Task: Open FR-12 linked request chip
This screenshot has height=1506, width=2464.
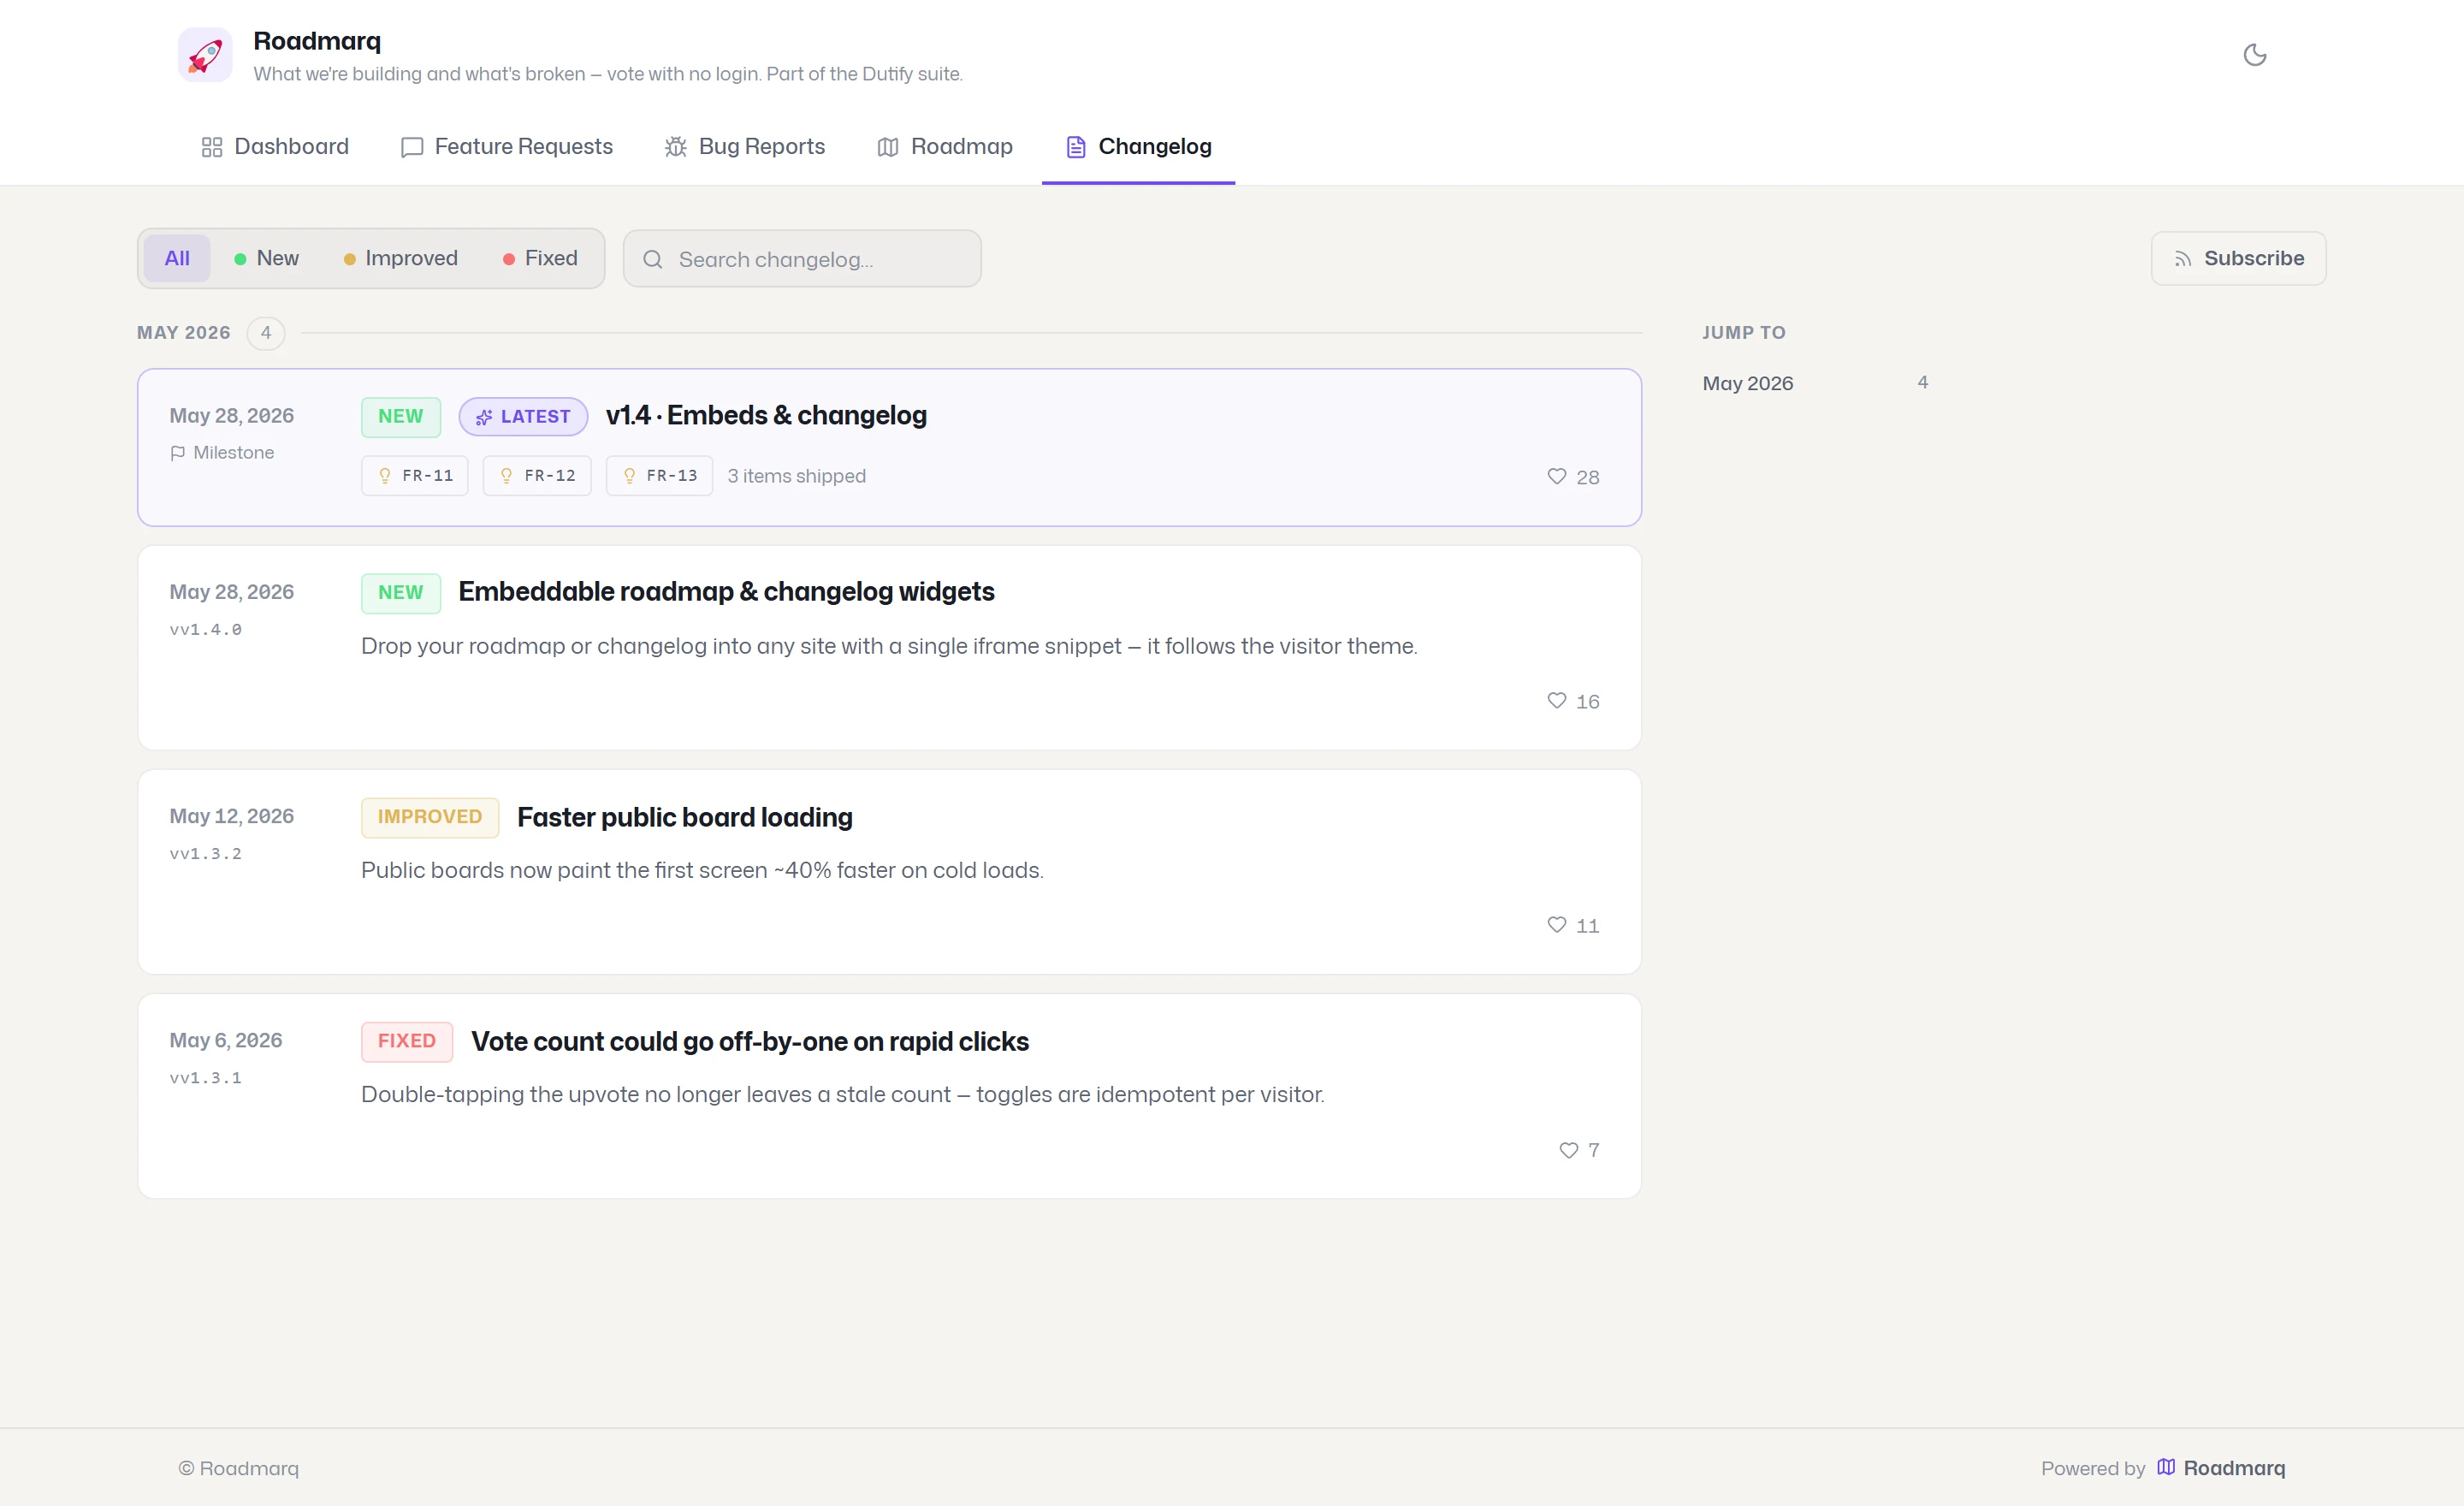Action: 537,476
